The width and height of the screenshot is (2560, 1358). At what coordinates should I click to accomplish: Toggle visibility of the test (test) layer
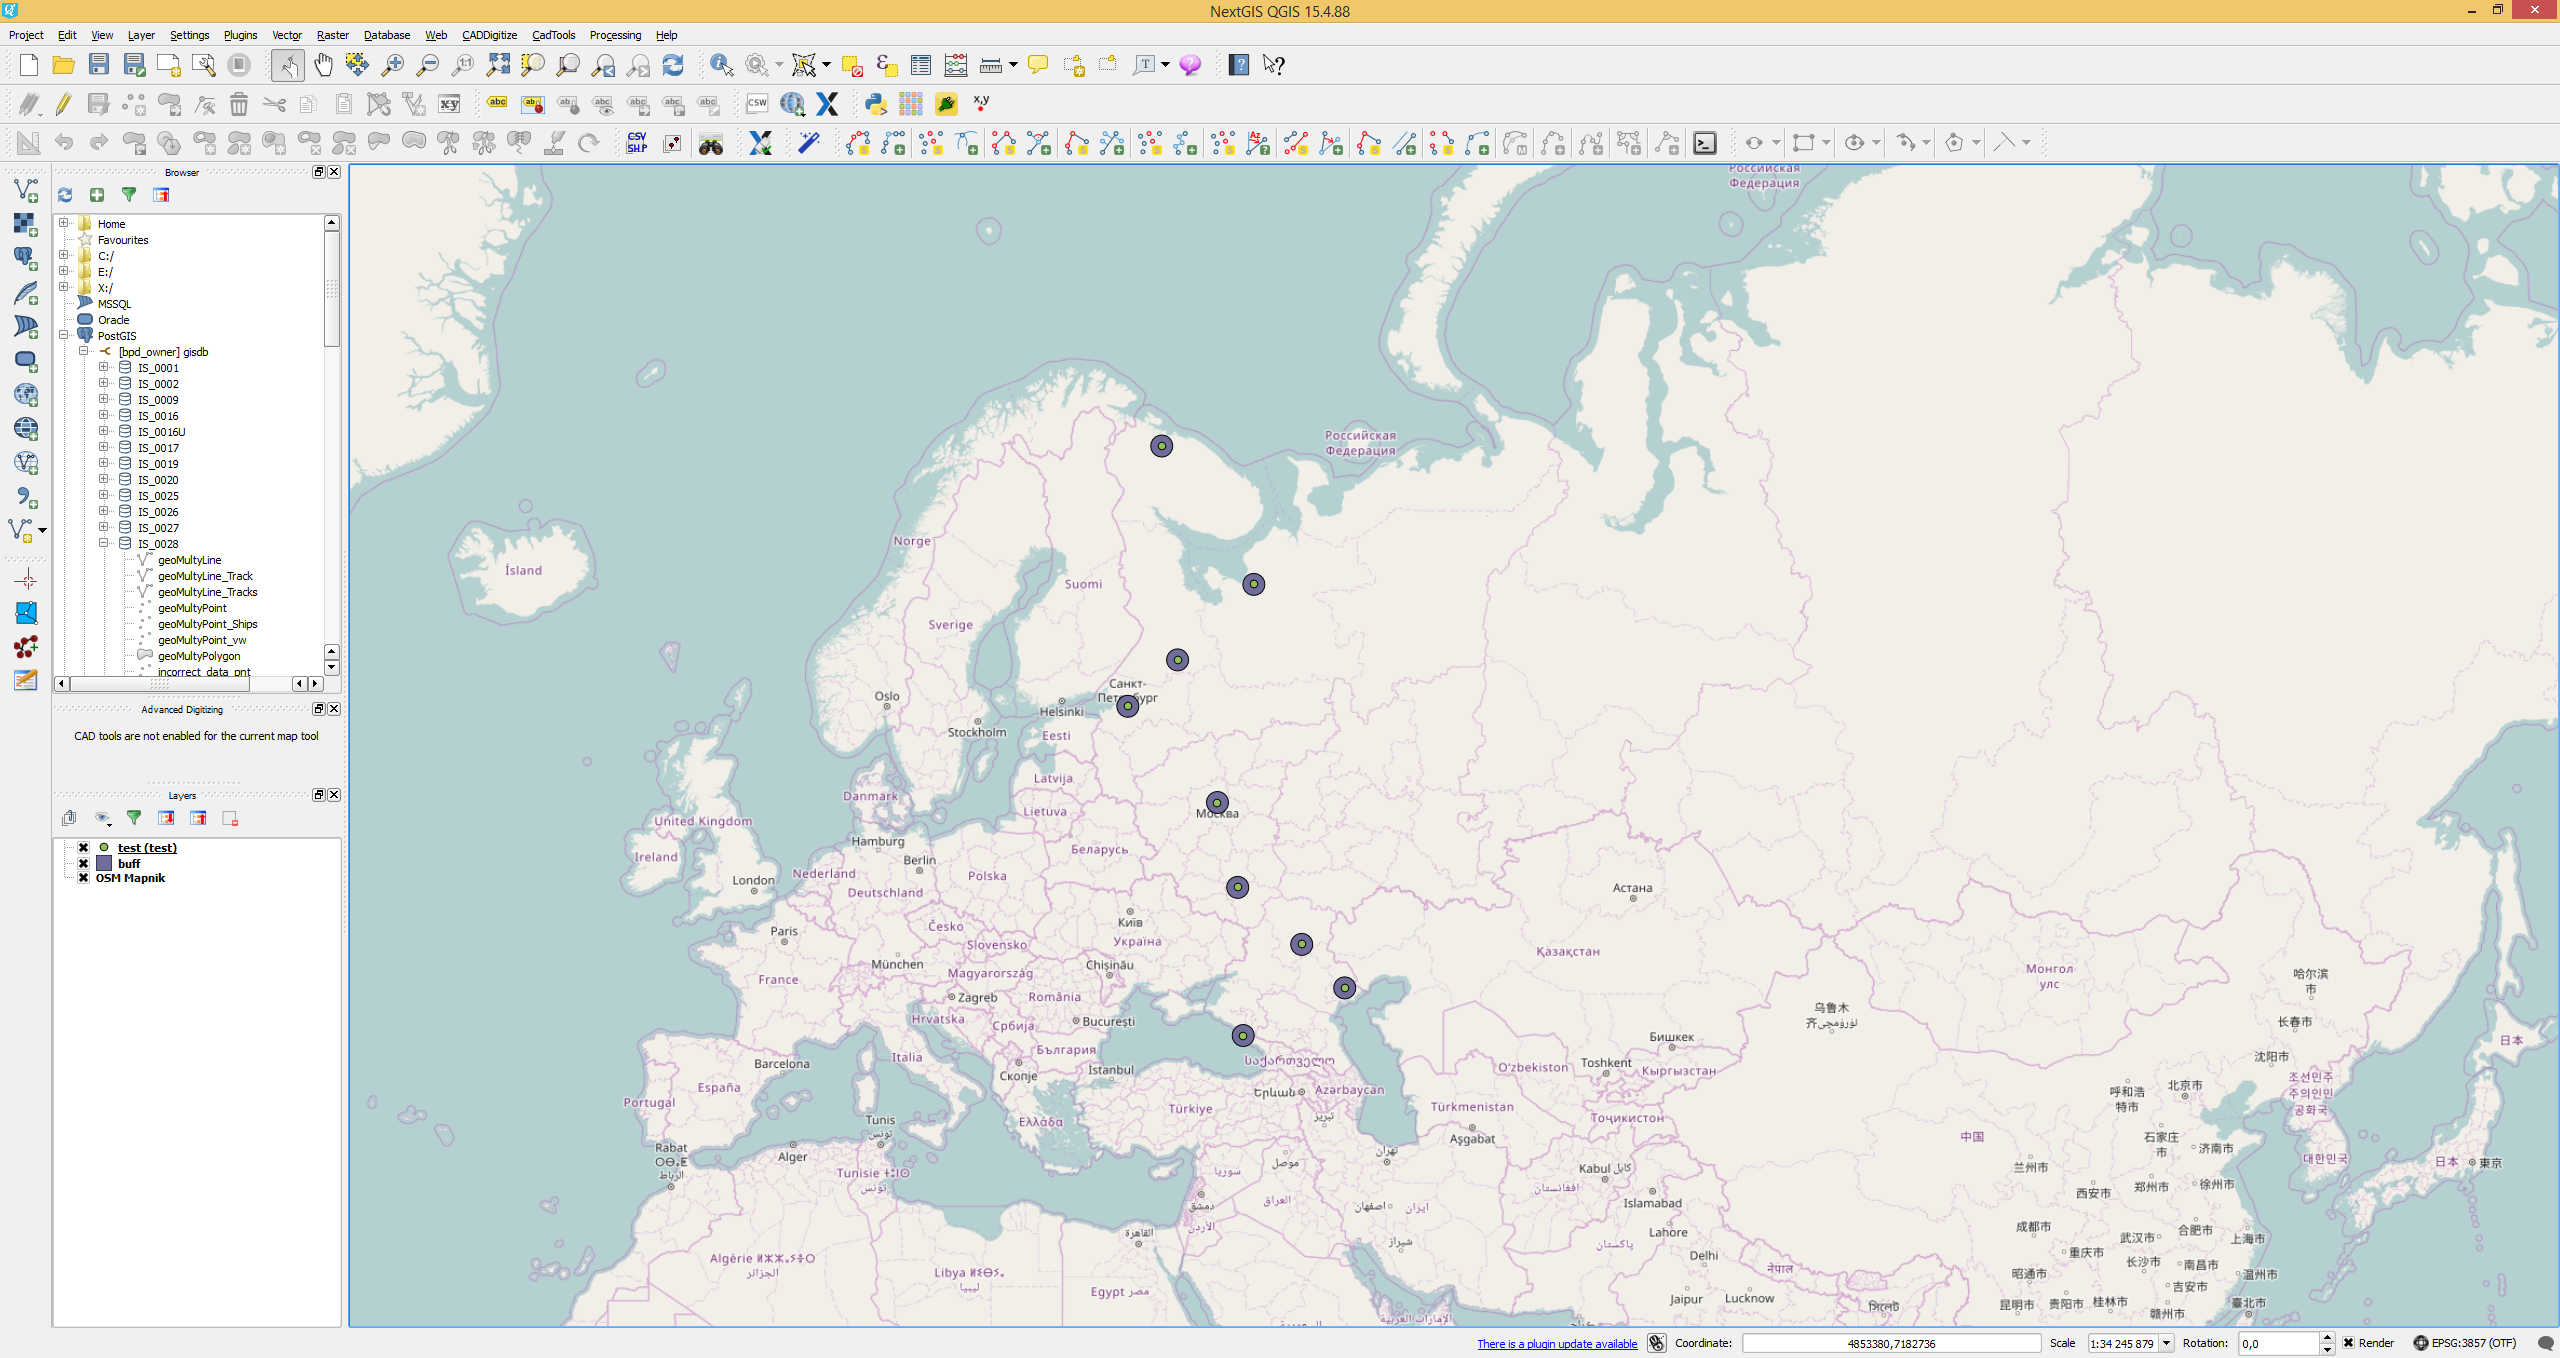(x=84, y=847)
